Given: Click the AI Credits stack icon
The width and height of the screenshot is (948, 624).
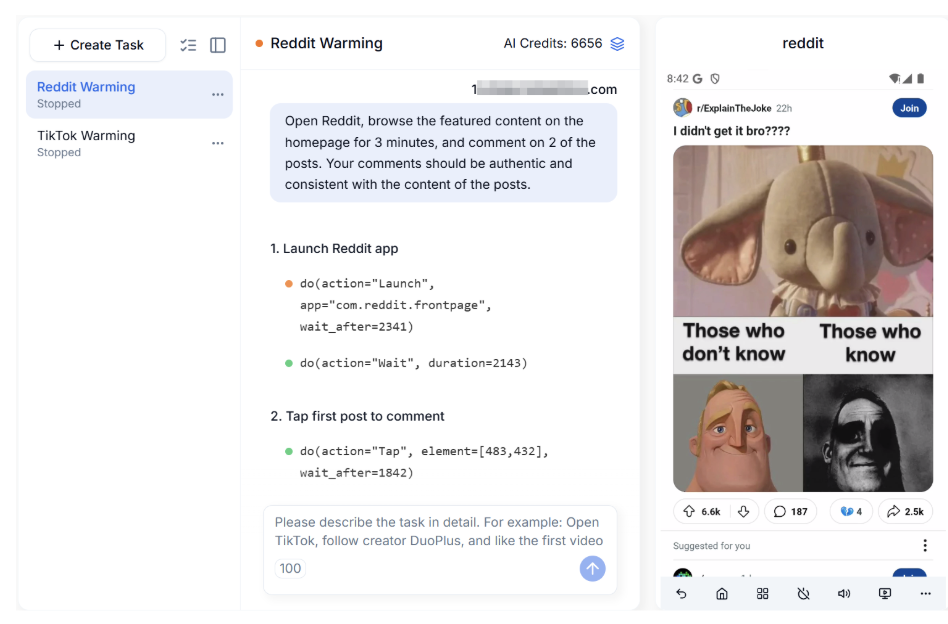Looking at the screenshot, I should (617, 44).
